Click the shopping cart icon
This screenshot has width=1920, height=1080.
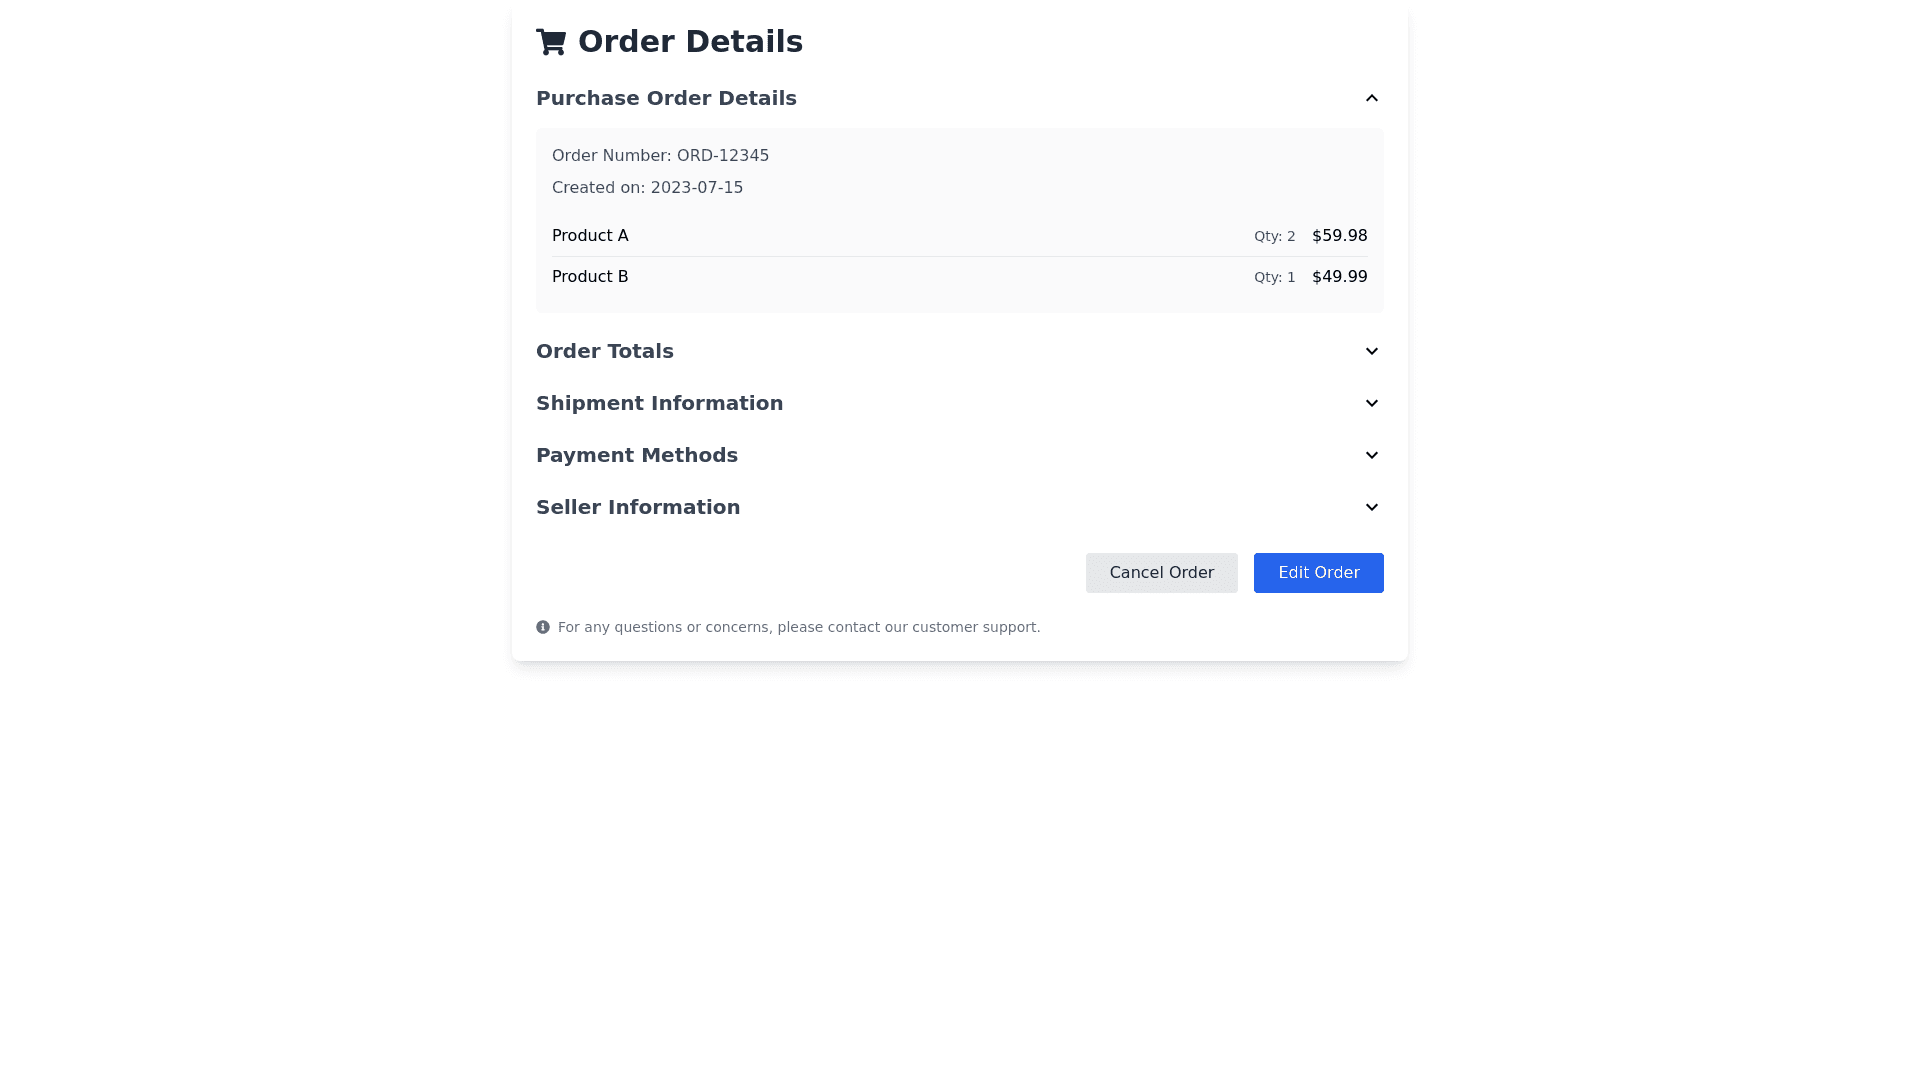pos(551,42)
